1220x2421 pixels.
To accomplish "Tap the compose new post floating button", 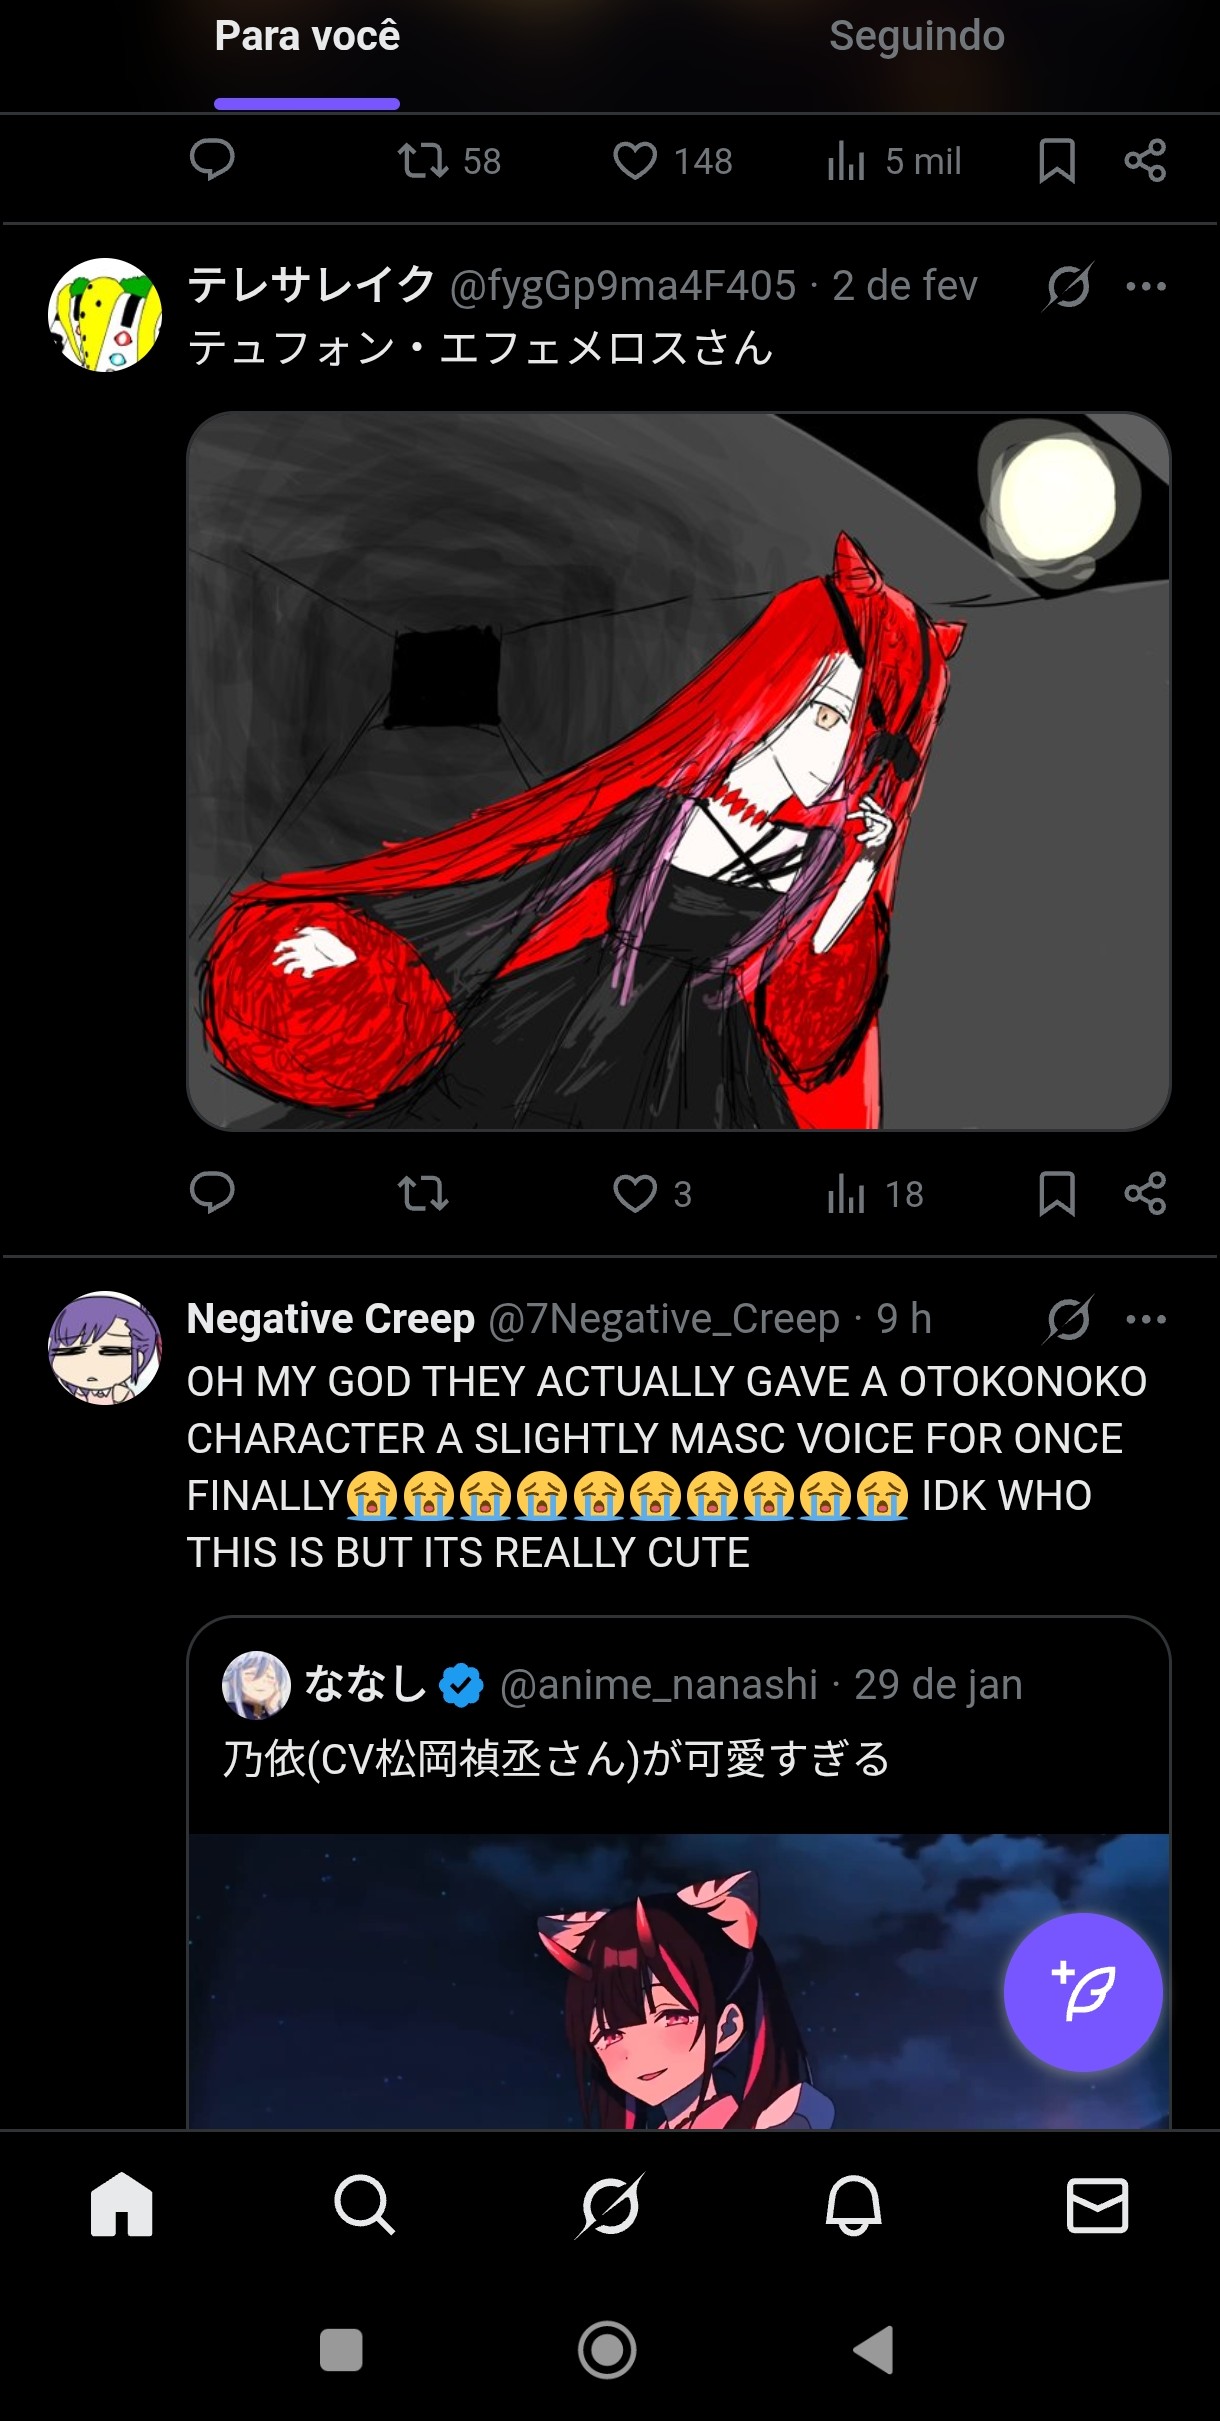I will [1083, 1991].
